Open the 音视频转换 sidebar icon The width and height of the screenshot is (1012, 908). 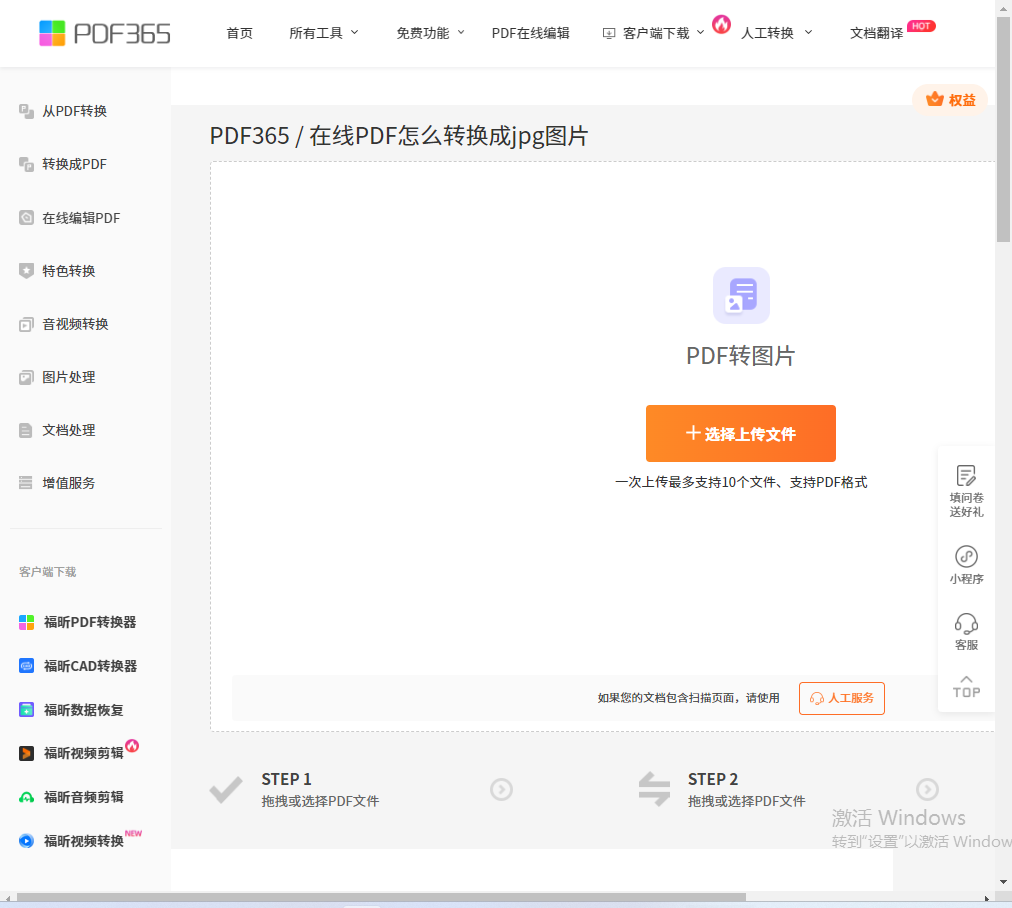tap(26, 324)
